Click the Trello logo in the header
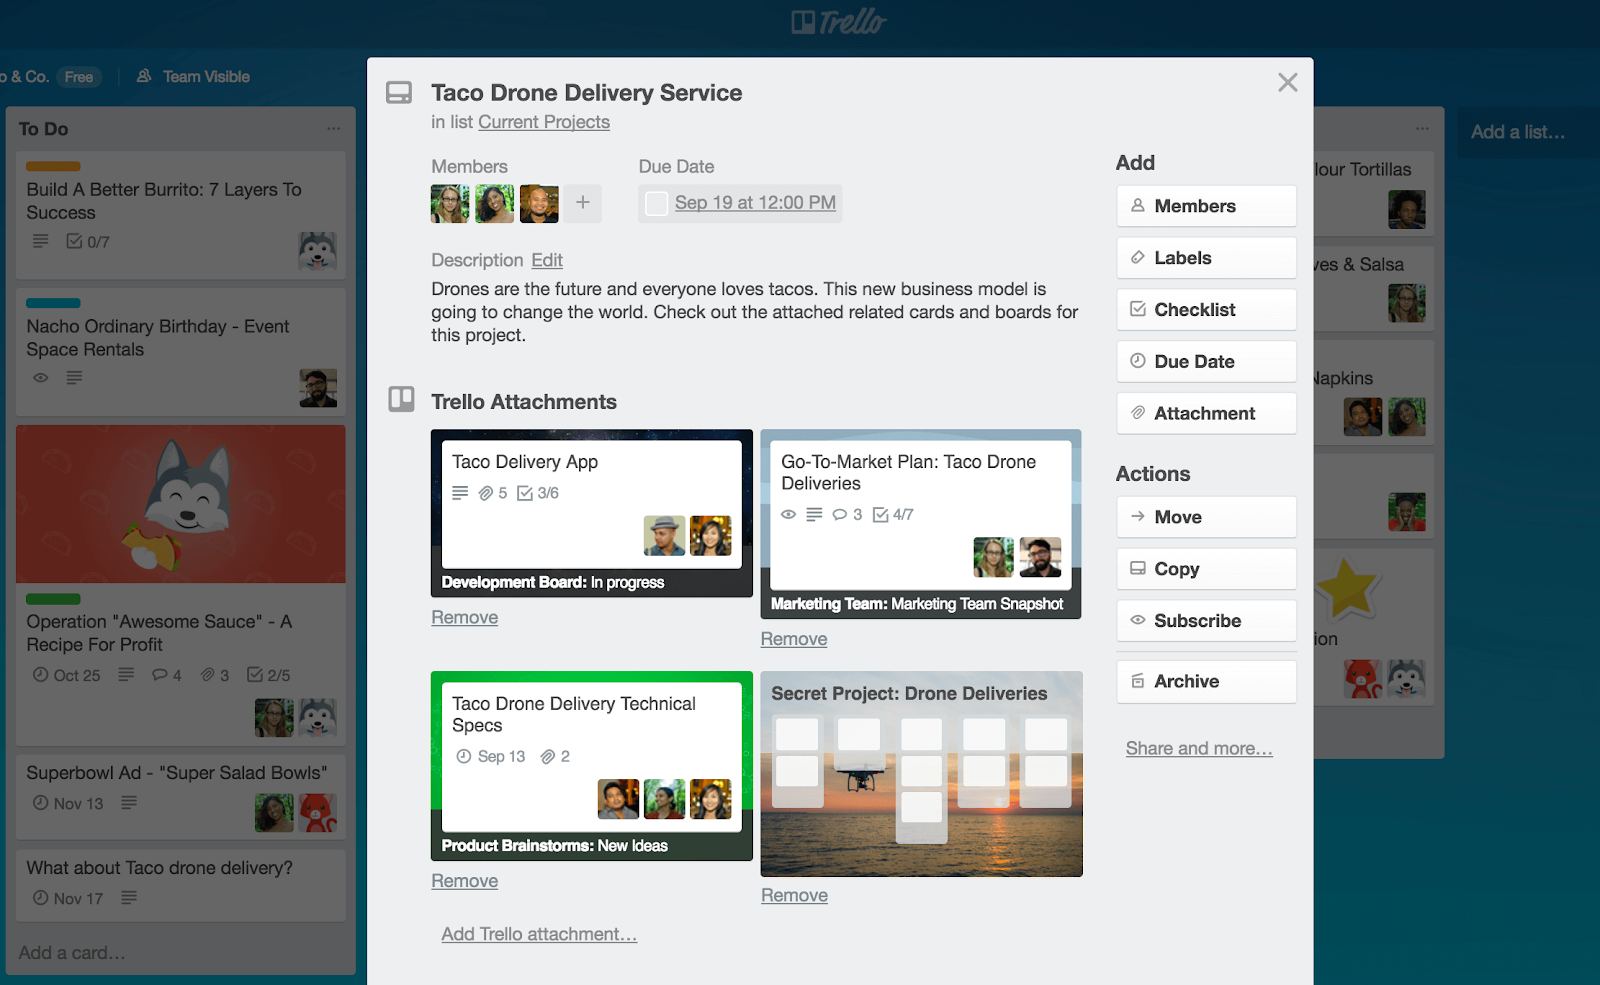Image resolution: width=1600 pixels, height=985 pixels. [x=838, y=22]
